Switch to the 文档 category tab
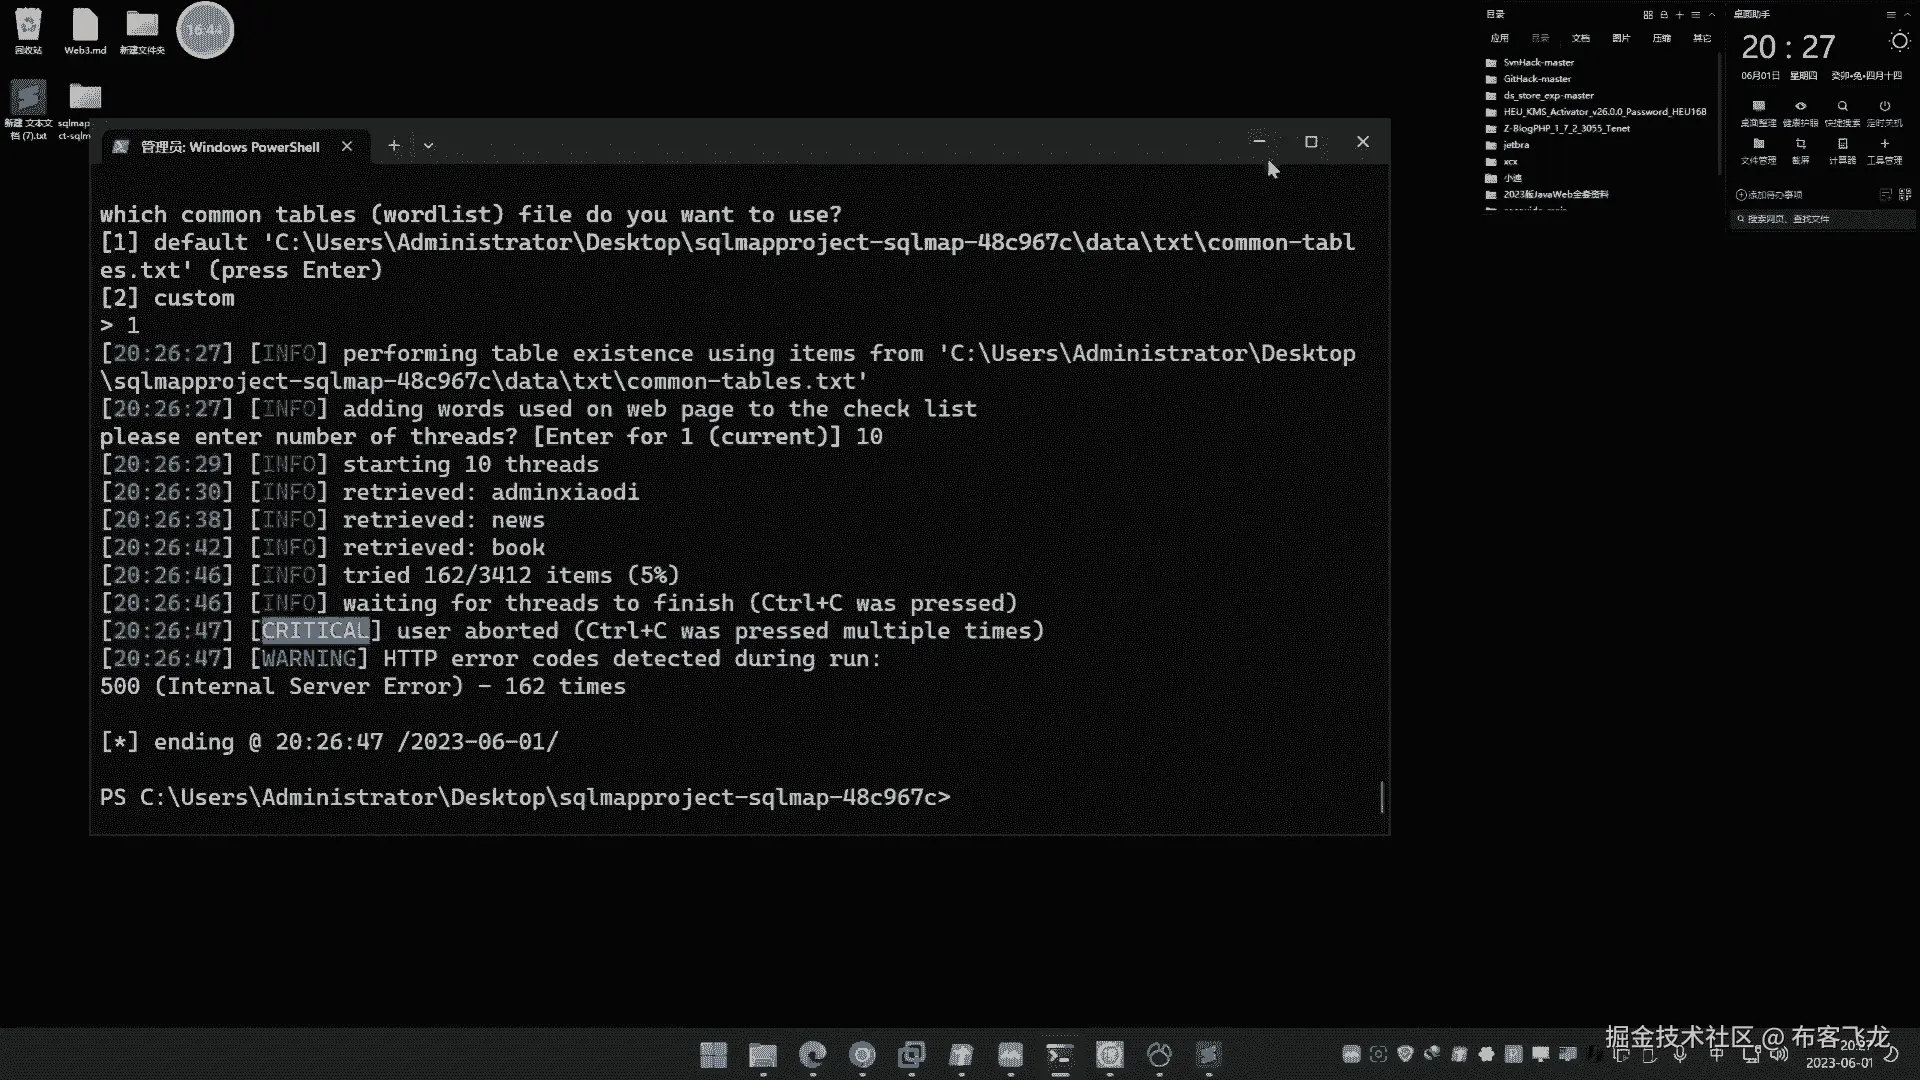The width and height of the screenshot is (1920, 1080). pyautogui.click(x=1580, y=38)
